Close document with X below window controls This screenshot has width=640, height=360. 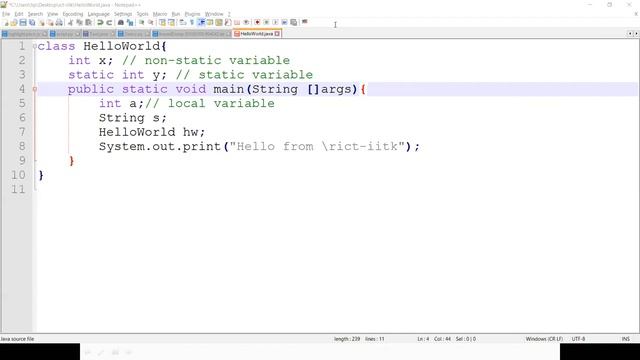point(636,14)
